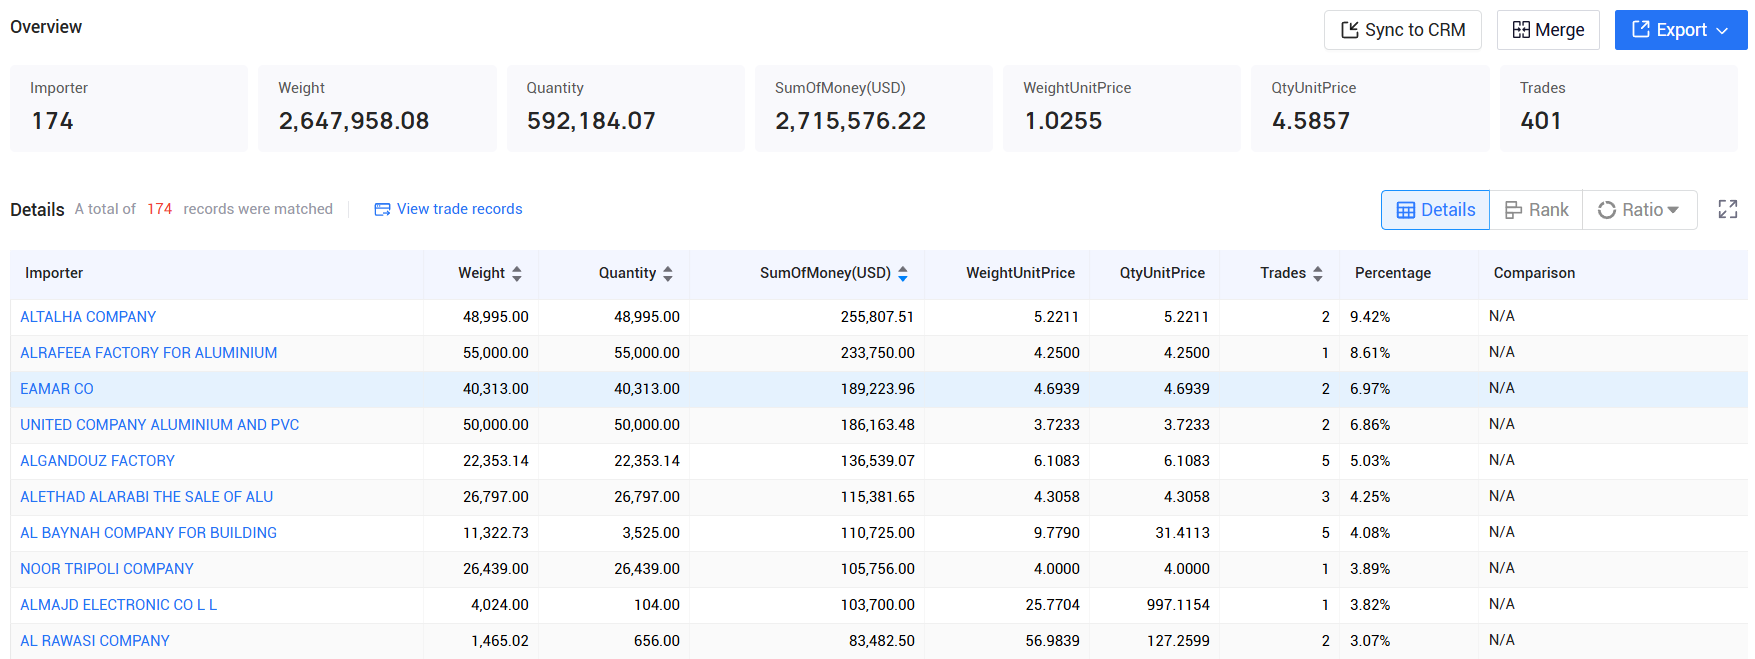Click the Merge button

click(x=1548, y=30)
